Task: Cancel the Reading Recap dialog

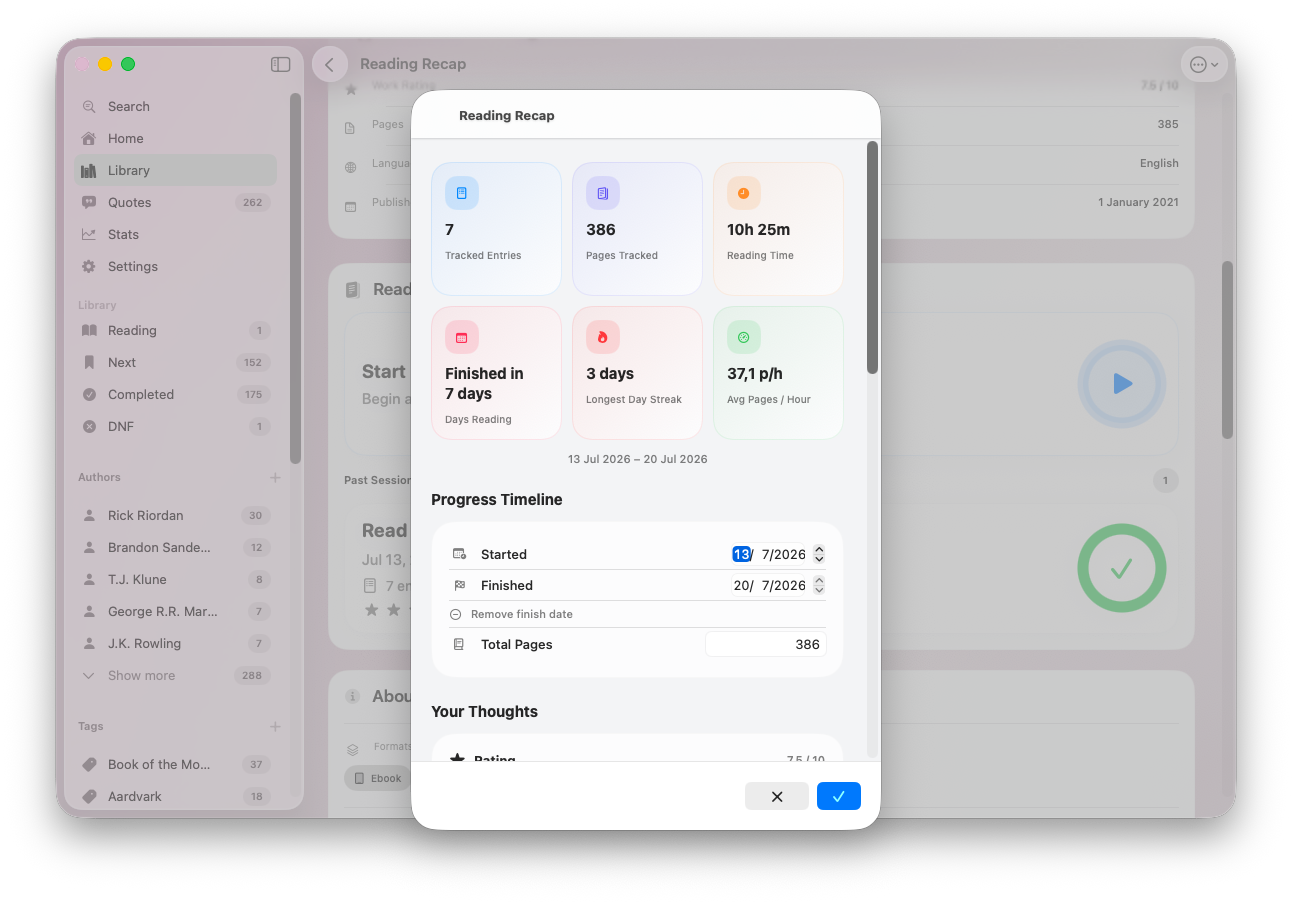Action: pos(777,796)
